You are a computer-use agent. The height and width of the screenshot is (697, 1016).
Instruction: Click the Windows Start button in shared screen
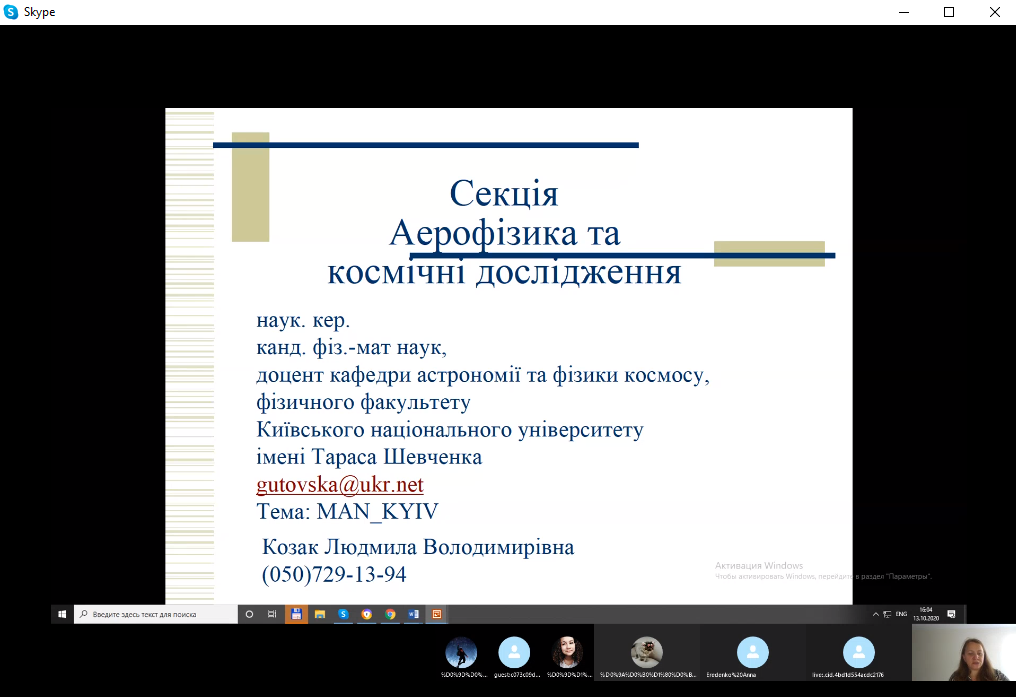[62, 614]
